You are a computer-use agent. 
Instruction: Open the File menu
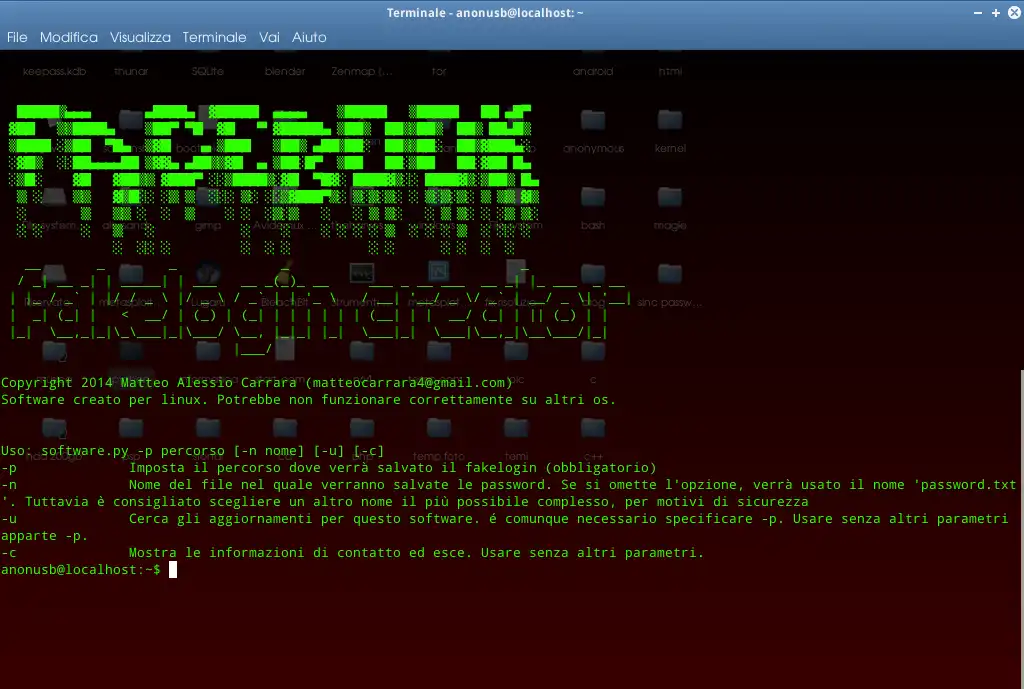point(17,37)
